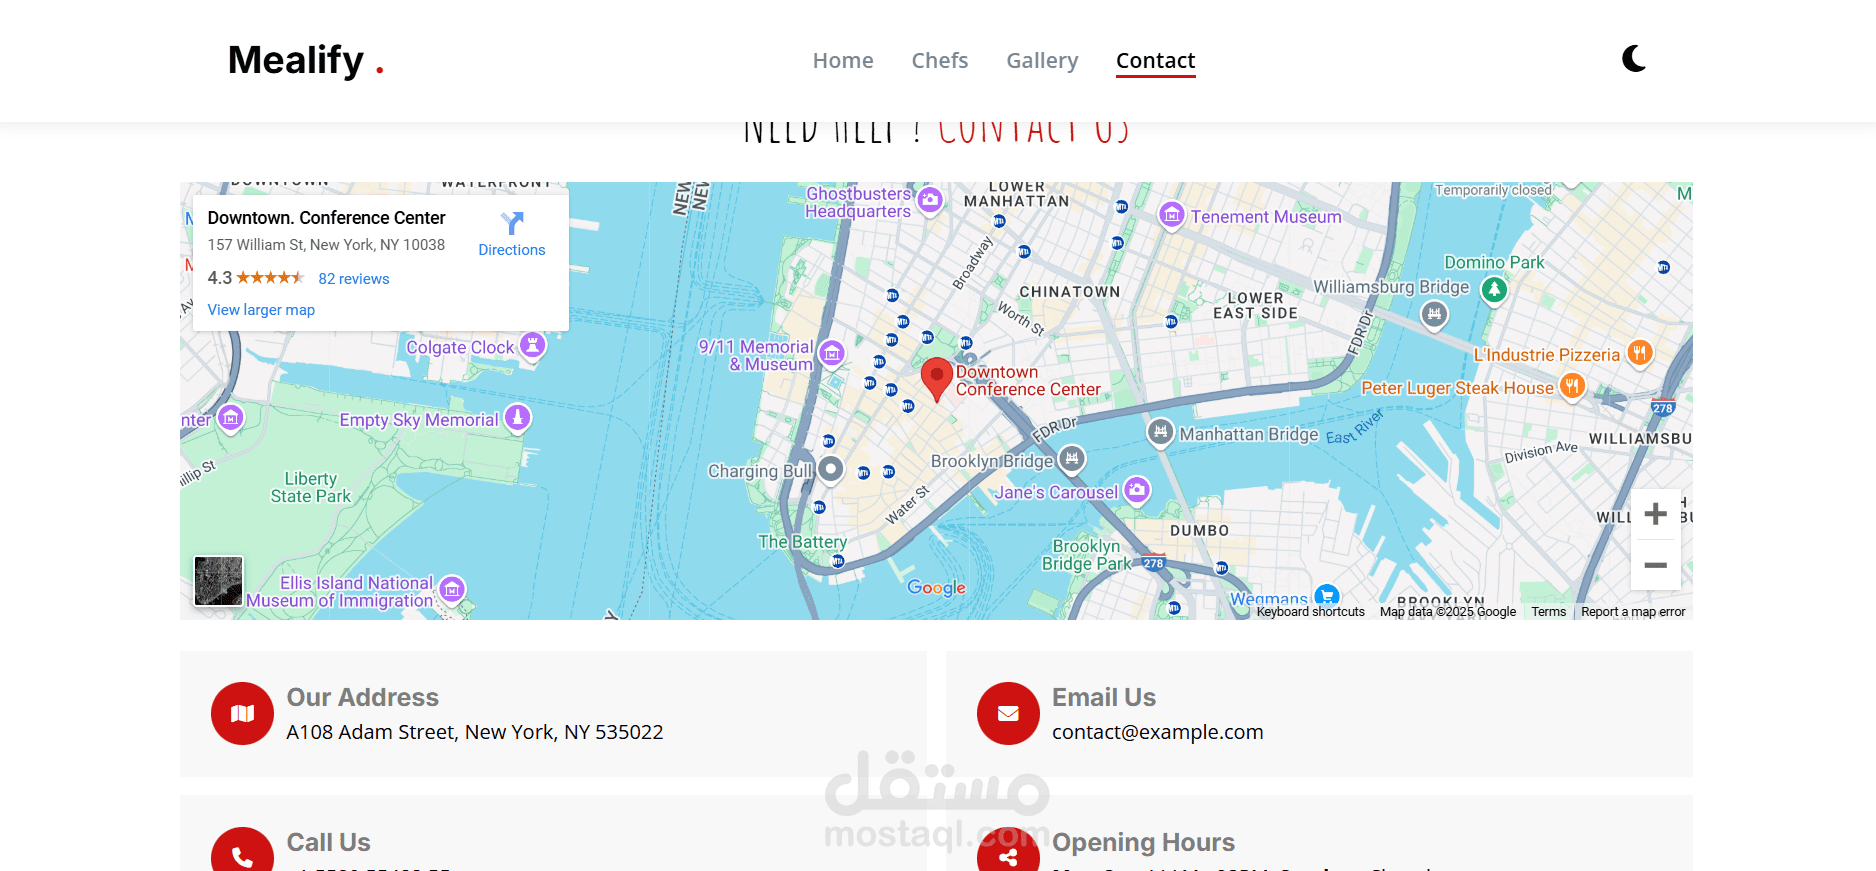The image size is (1876, 871).
Task: Click the Opening Hours share icon
Action: 1008,849
